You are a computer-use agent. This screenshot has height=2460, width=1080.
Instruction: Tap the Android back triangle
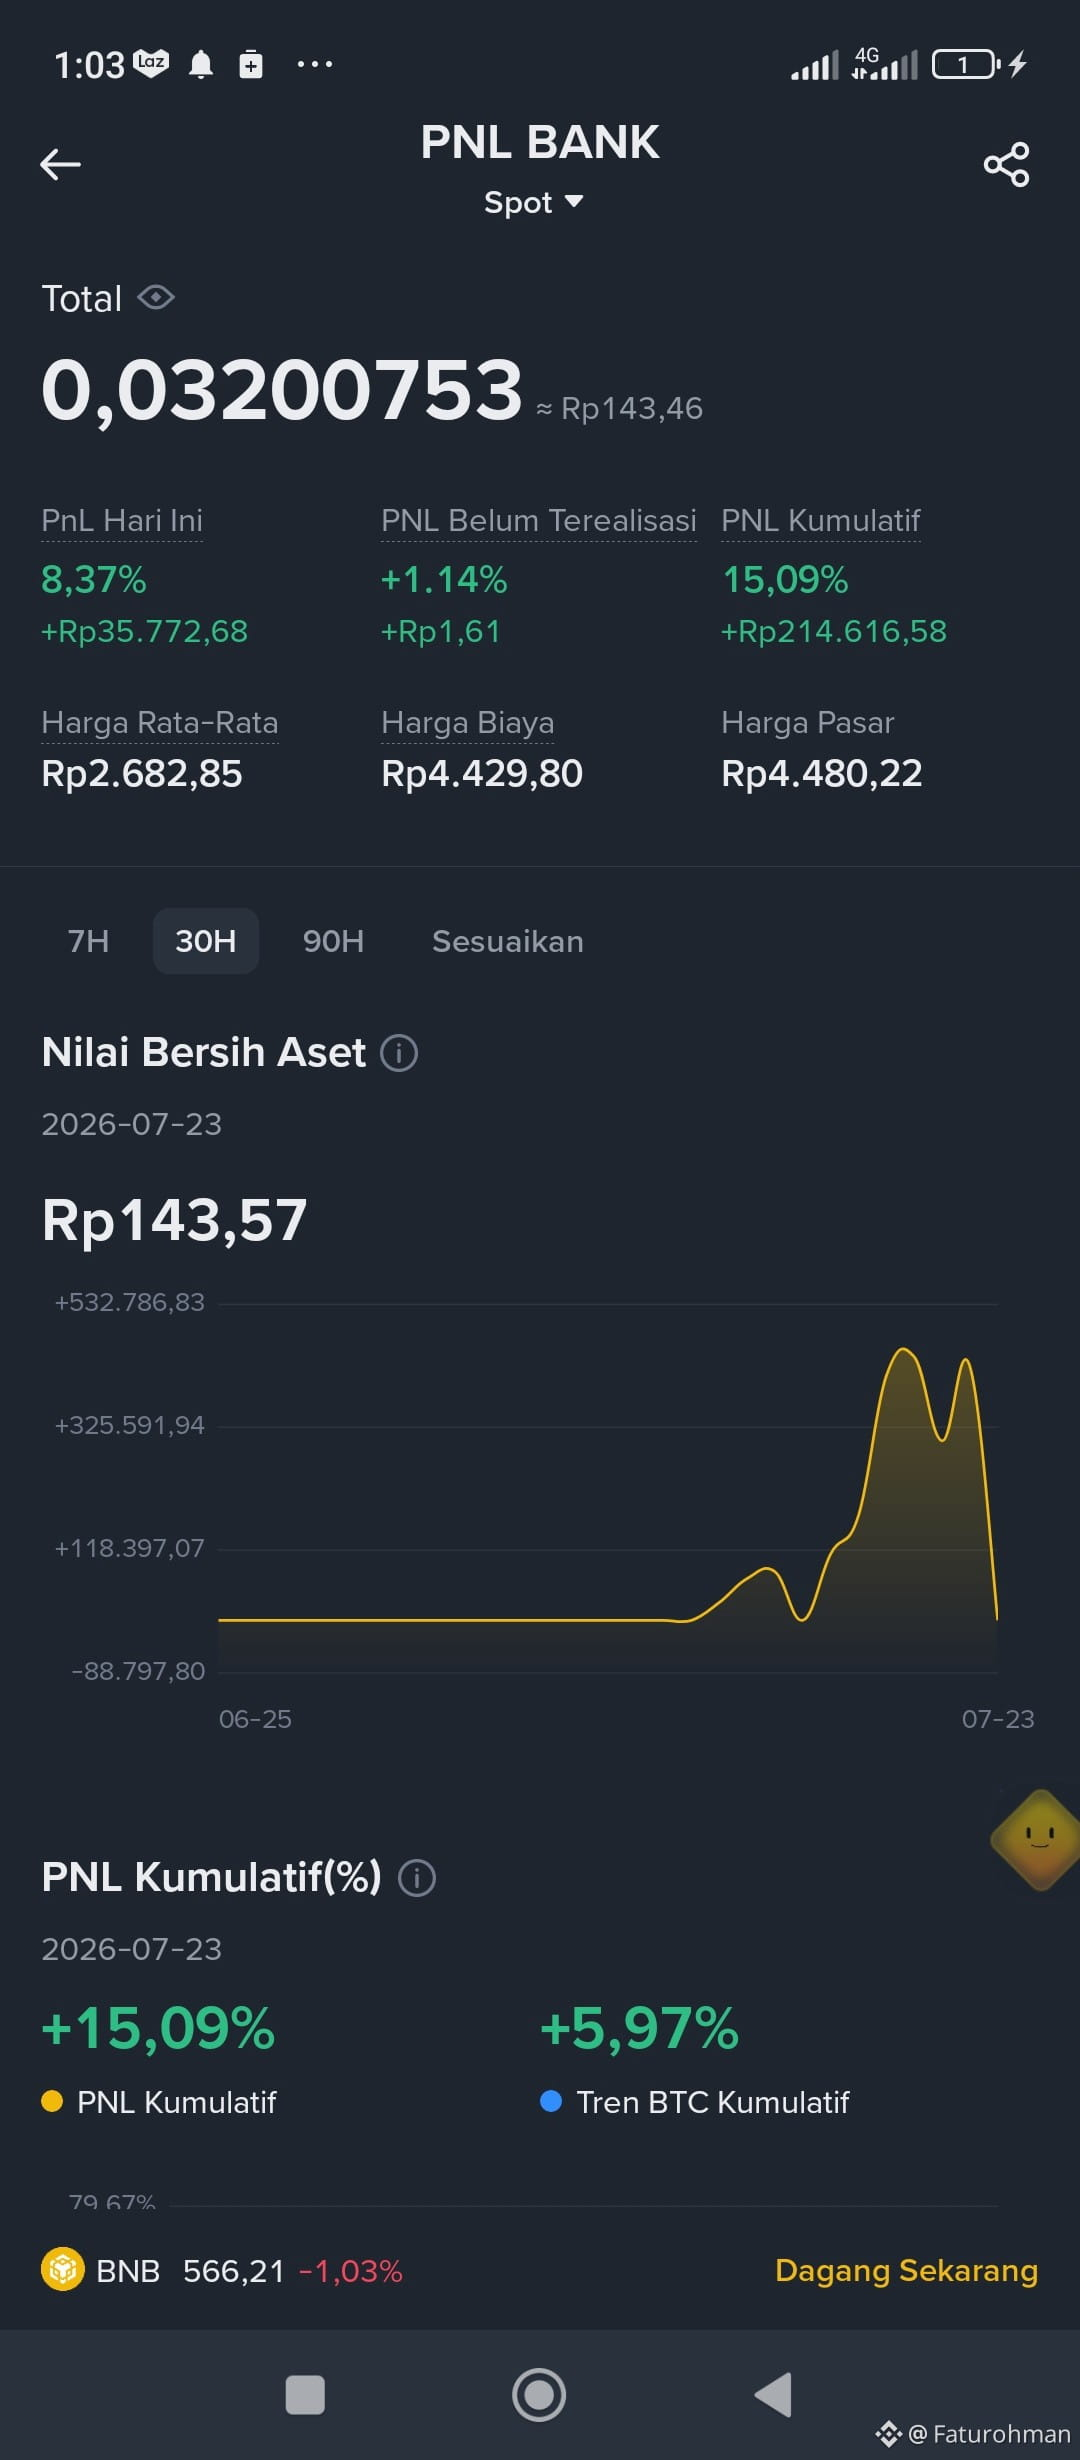(773, 2394)
